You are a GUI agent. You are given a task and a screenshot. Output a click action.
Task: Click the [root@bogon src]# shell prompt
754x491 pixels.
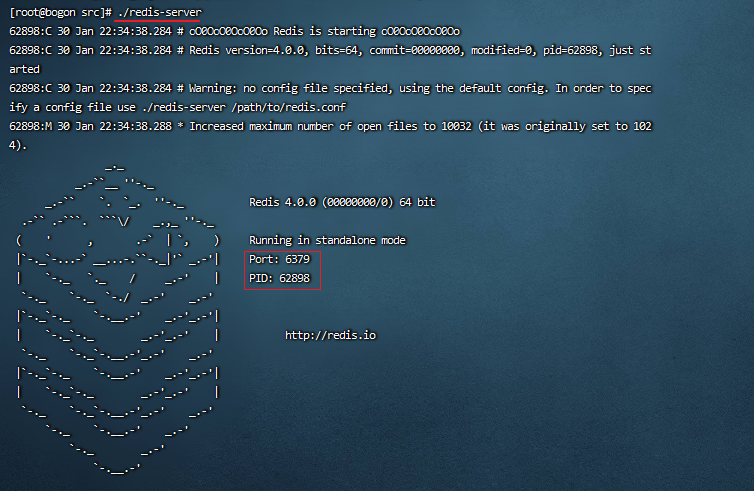click(59, 11)
